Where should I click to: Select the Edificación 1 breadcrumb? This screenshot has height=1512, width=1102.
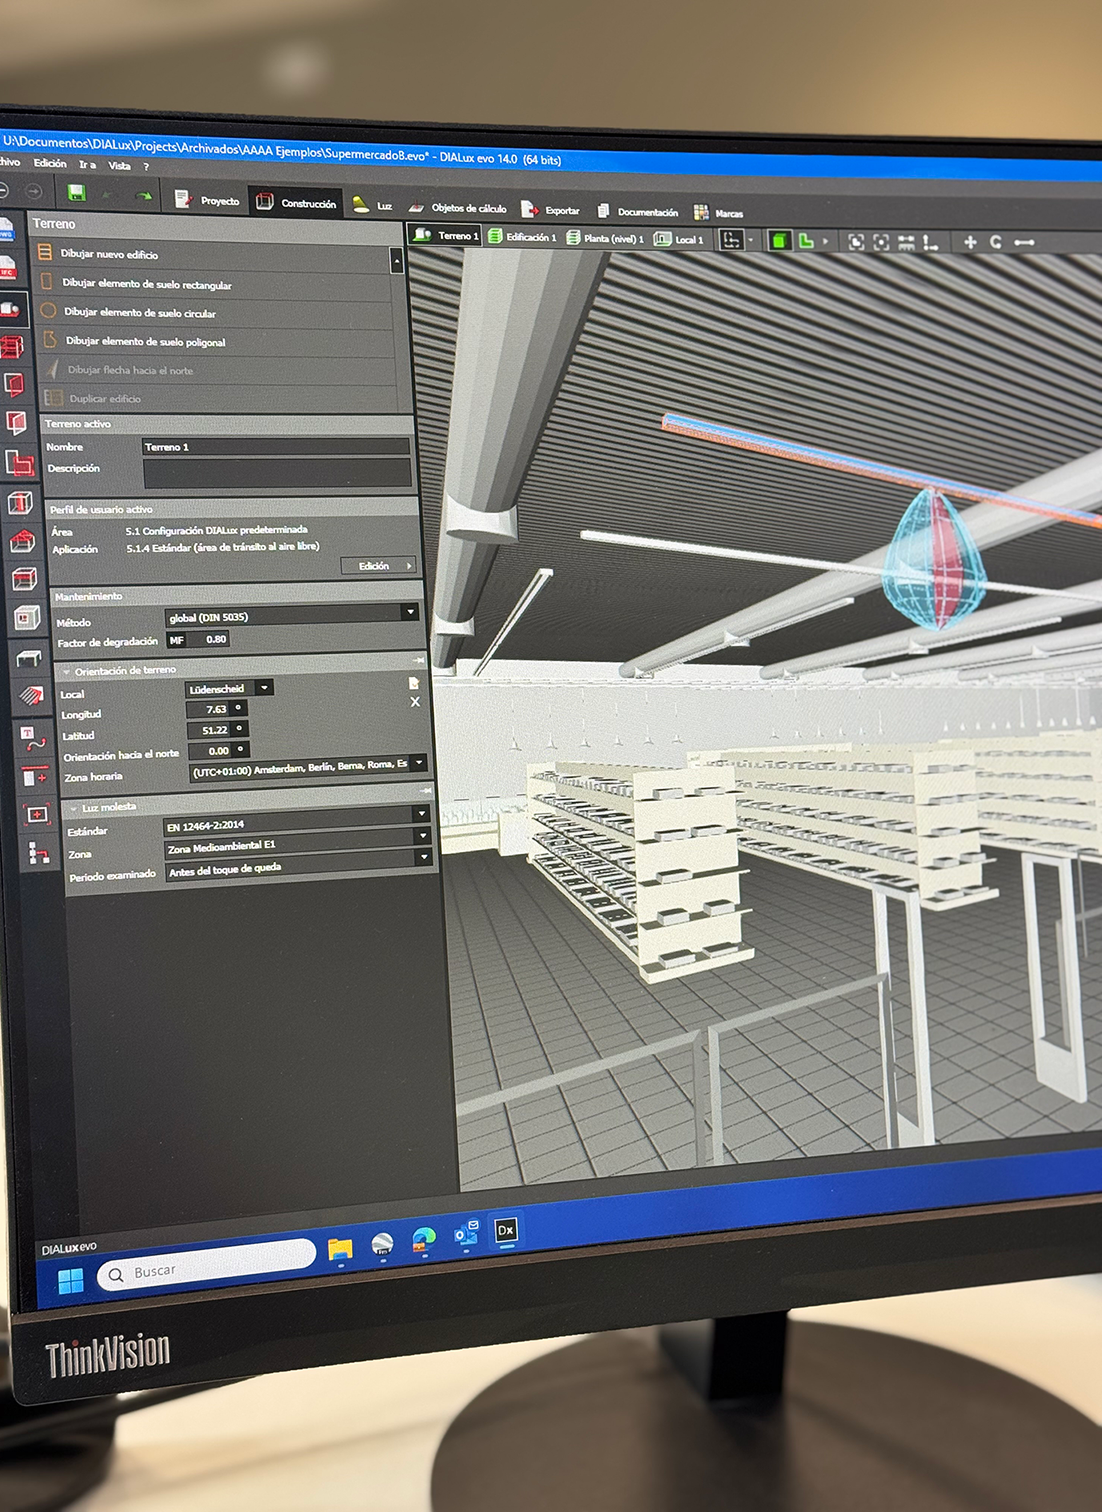522,237
